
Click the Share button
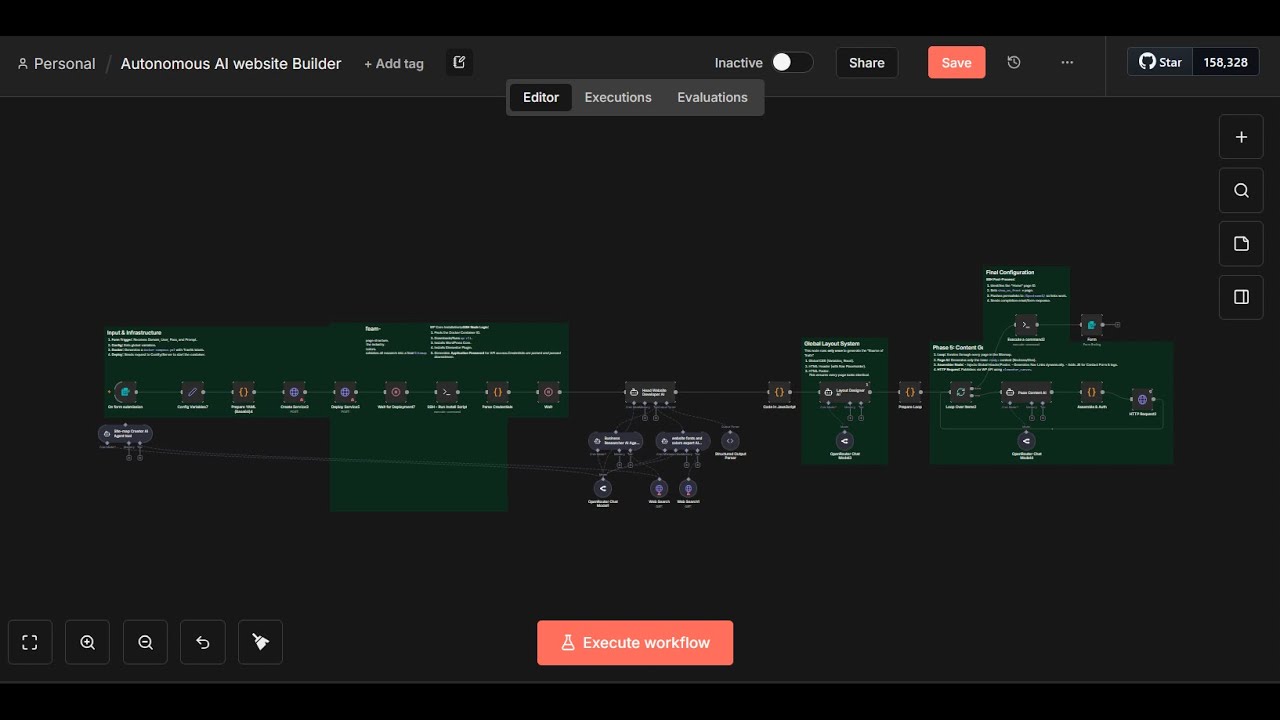[867, 62]
